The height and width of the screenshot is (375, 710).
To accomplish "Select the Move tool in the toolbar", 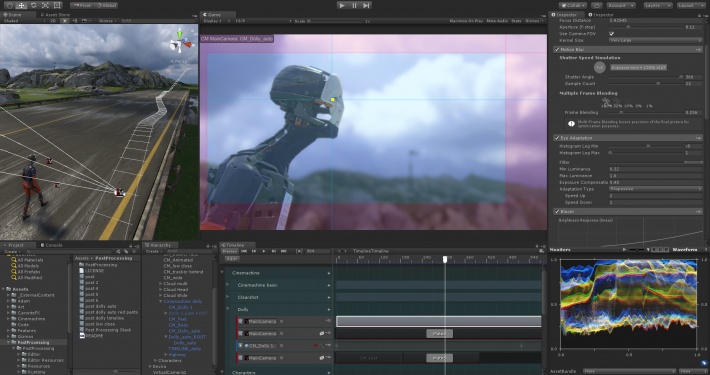I will pos(21,5).
